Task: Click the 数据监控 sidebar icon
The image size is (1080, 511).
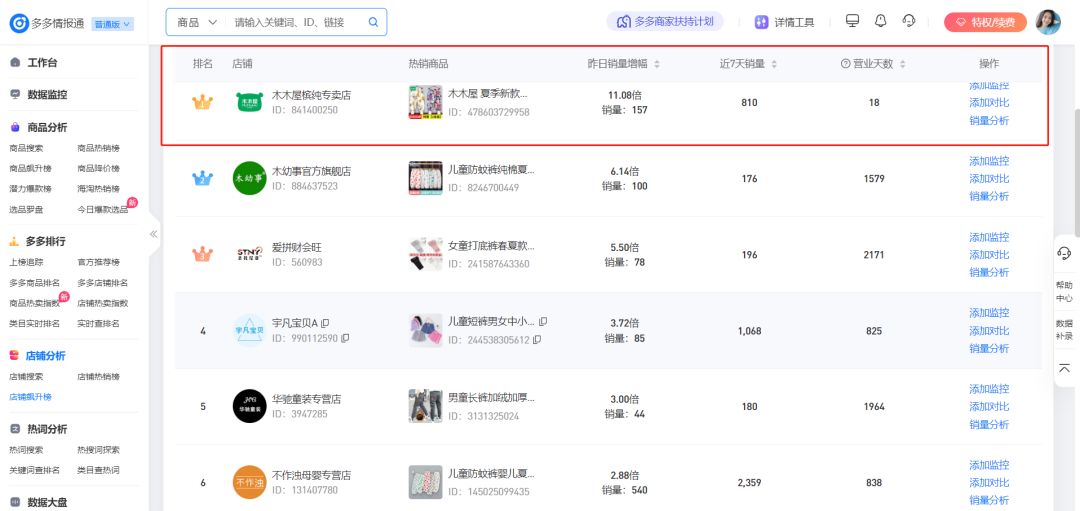Action: (x=15, y=94)
